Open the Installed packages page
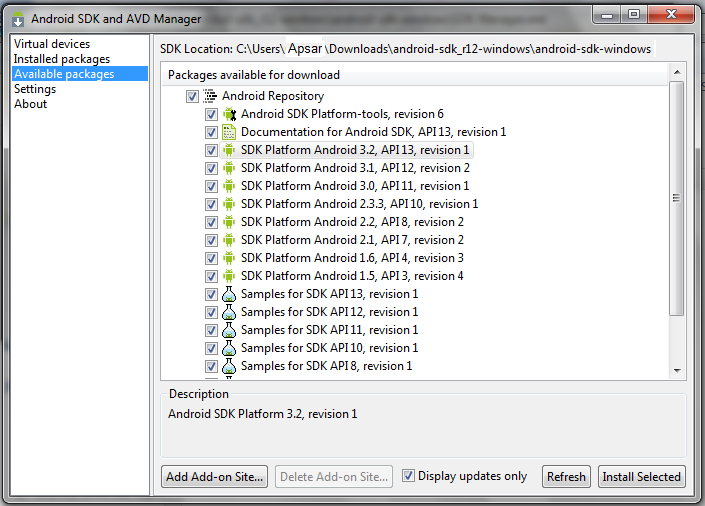This screenshot has width=705, height=506. click(x=62, y=59)
